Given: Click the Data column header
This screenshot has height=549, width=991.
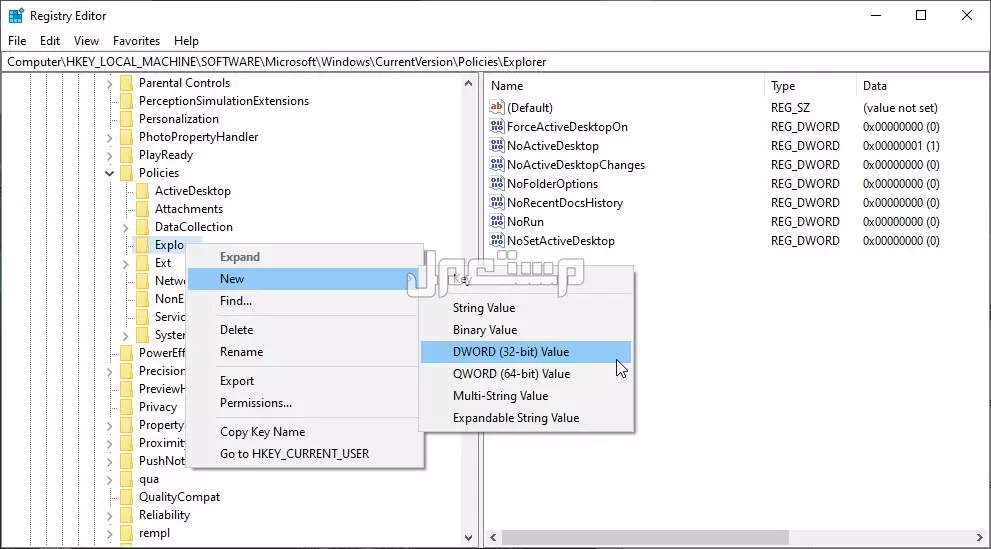Looking at the screenshot, I should 922,86.
